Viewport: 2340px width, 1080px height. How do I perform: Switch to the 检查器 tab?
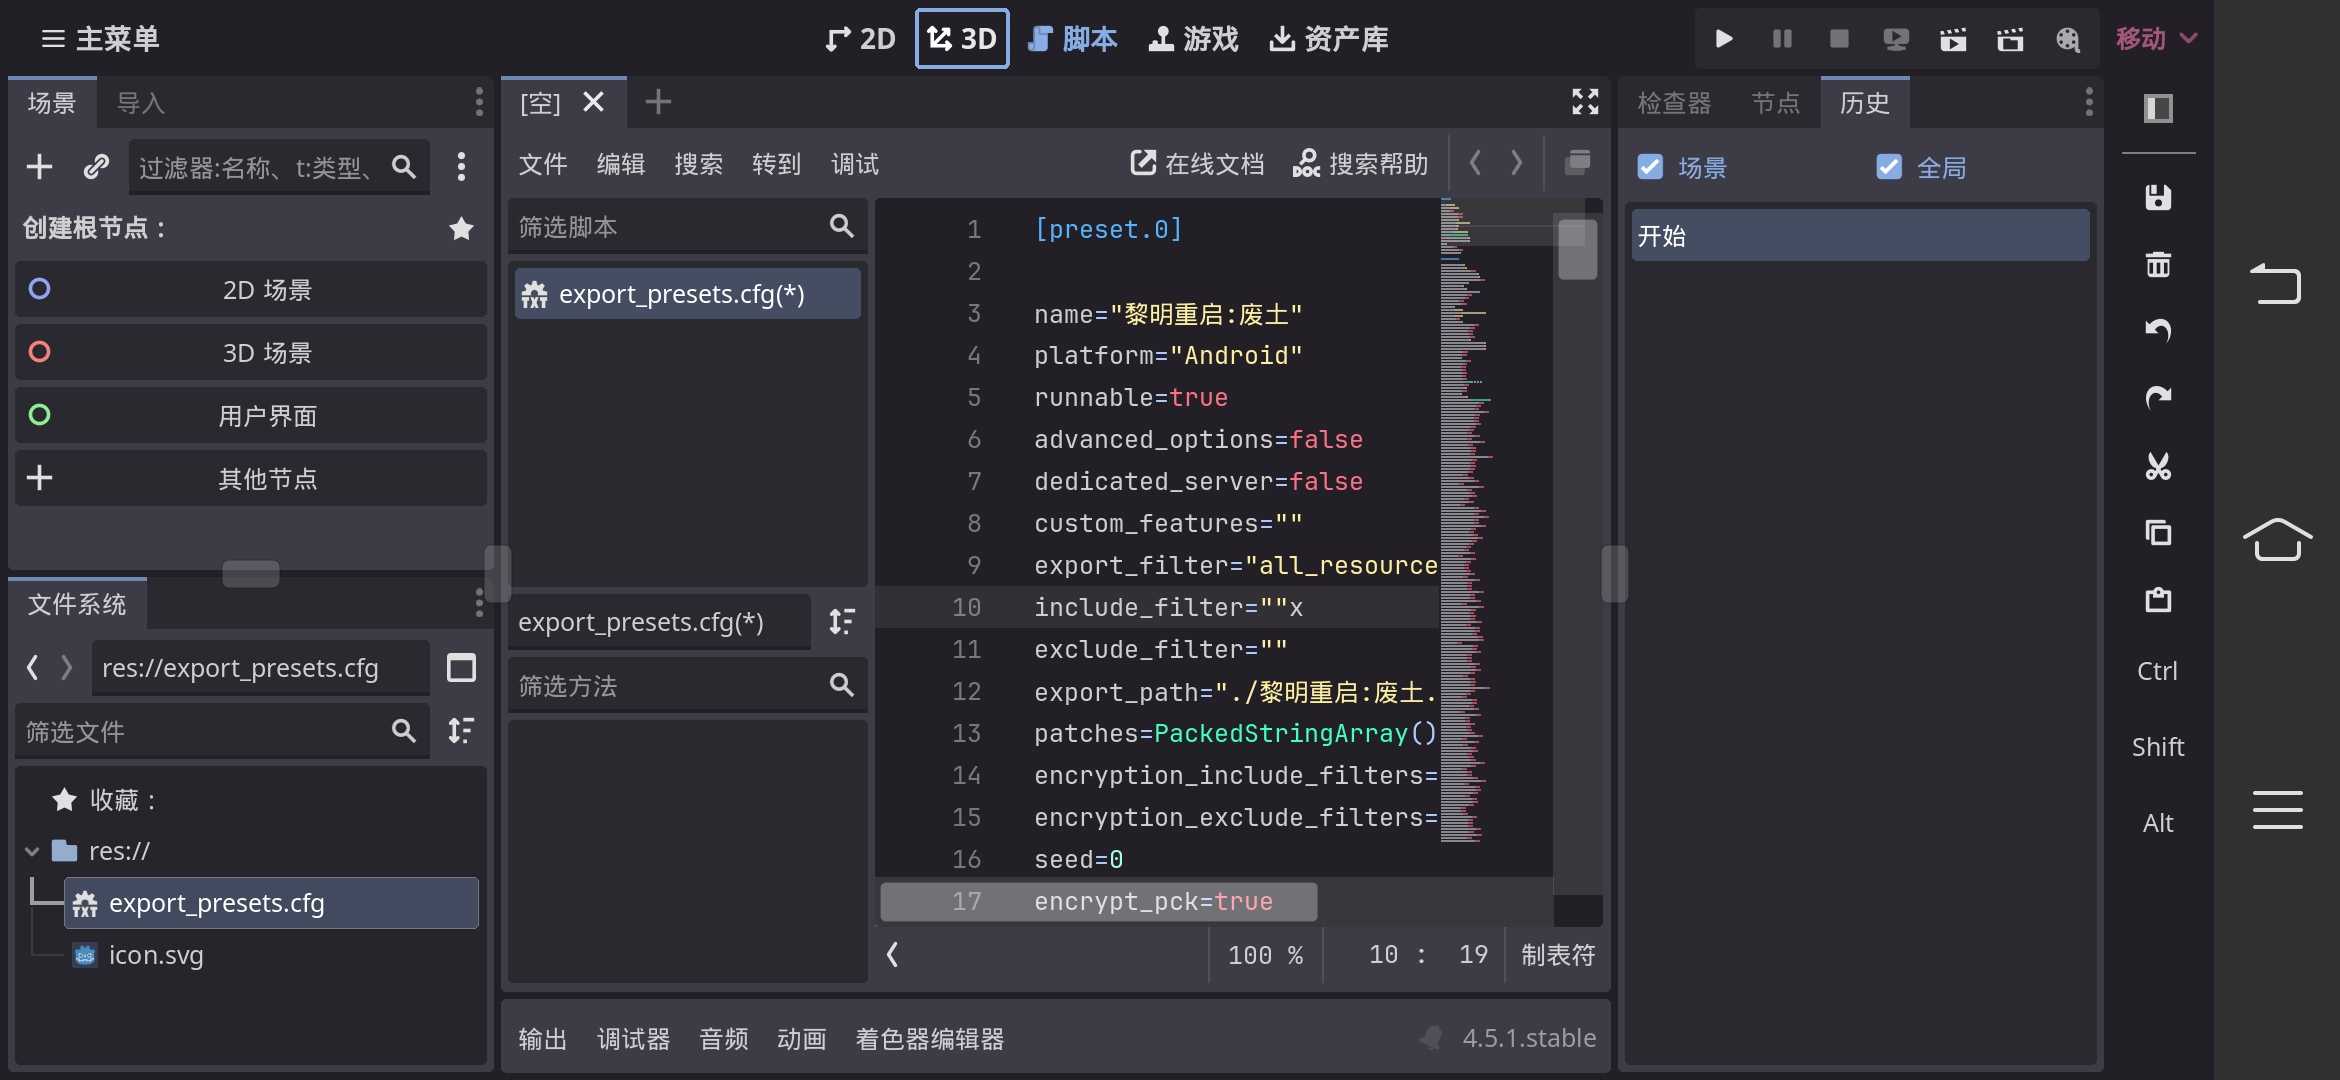(1673, 103)
